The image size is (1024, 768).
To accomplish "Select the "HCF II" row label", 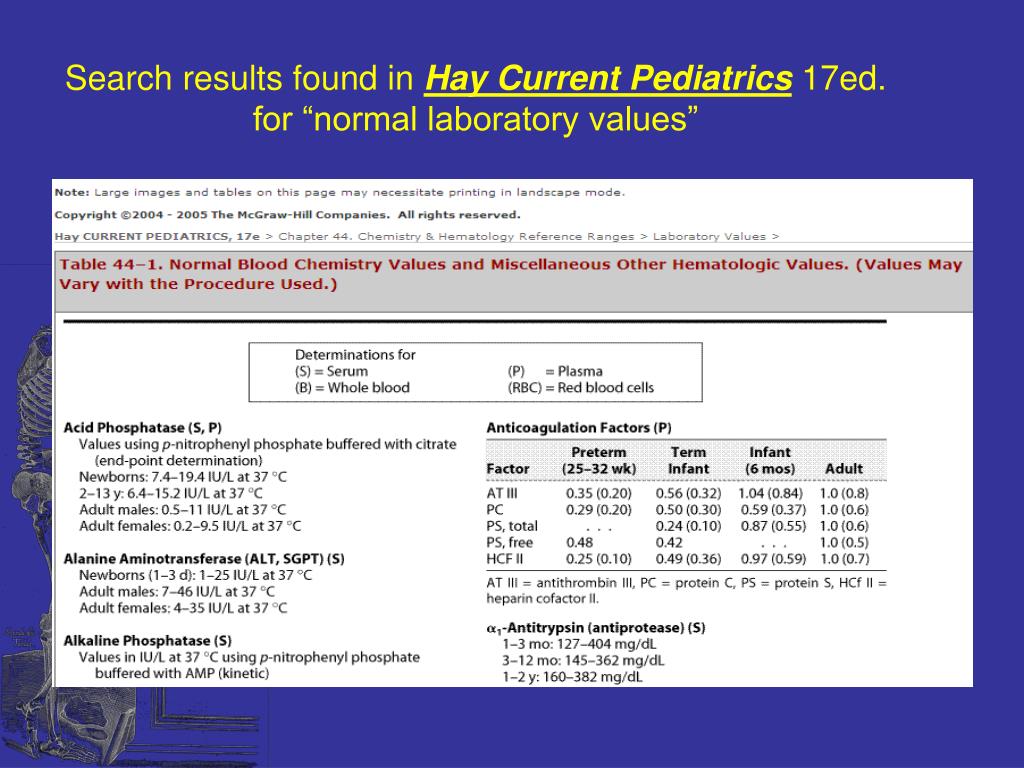I will click(x=505, y=559).
